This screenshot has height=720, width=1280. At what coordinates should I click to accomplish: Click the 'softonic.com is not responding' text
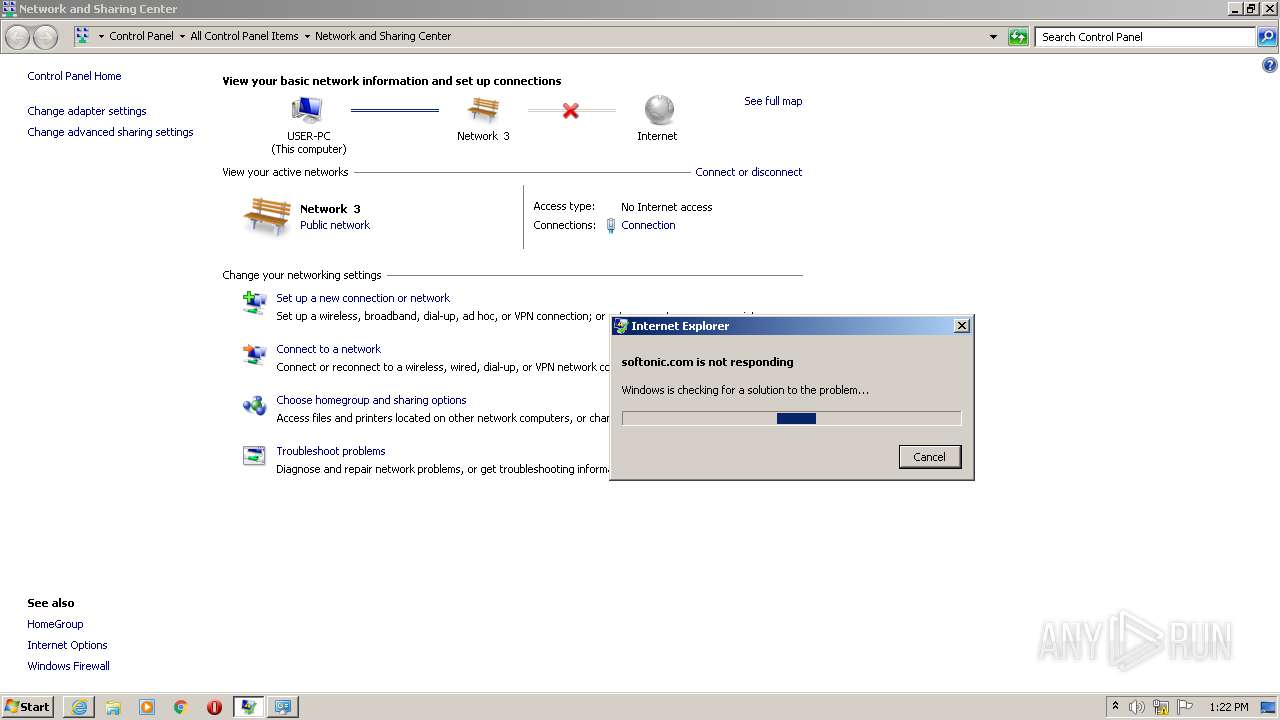tap(707, 362)
